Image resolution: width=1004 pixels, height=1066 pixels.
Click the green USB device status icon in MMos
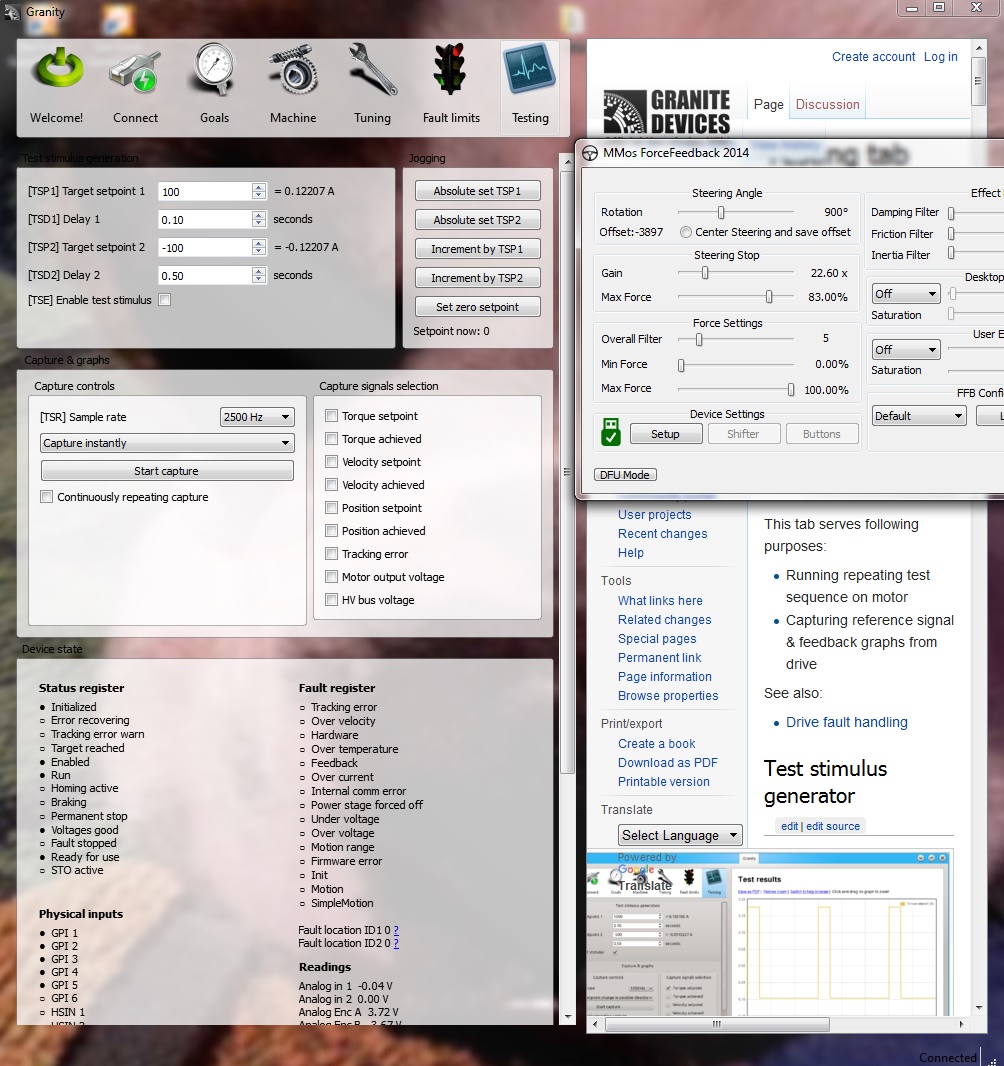click(x=610, y=432)
